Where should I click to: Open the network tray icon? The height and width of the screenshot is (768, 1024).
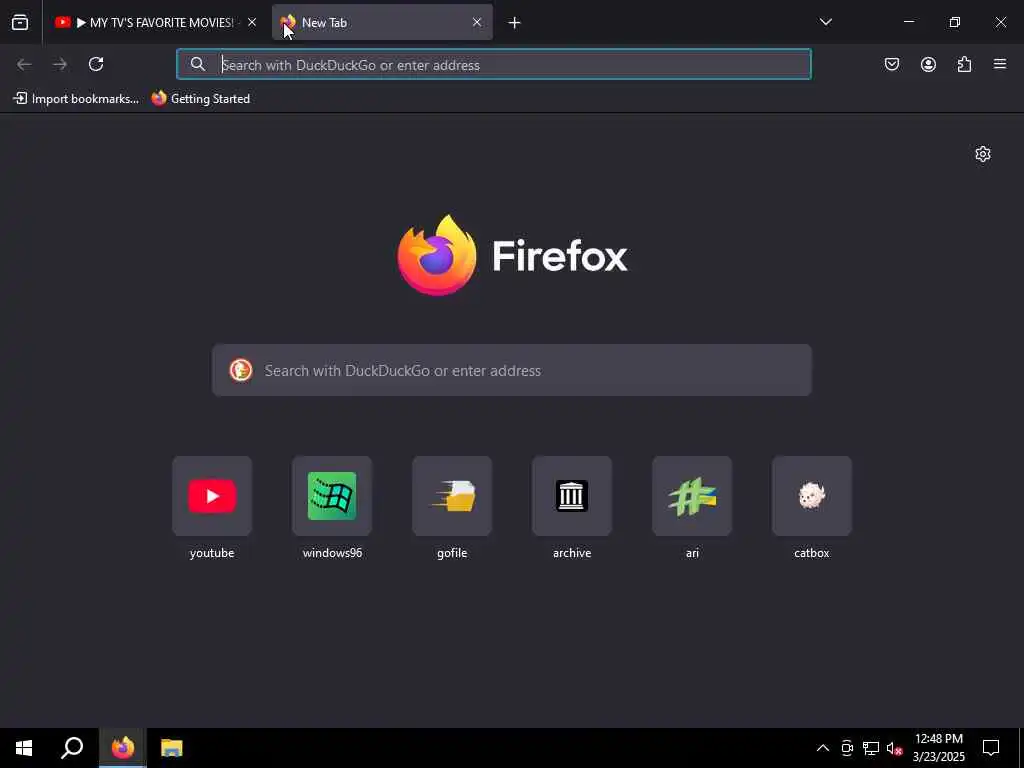pyautogui.click(x=871, y=748)
